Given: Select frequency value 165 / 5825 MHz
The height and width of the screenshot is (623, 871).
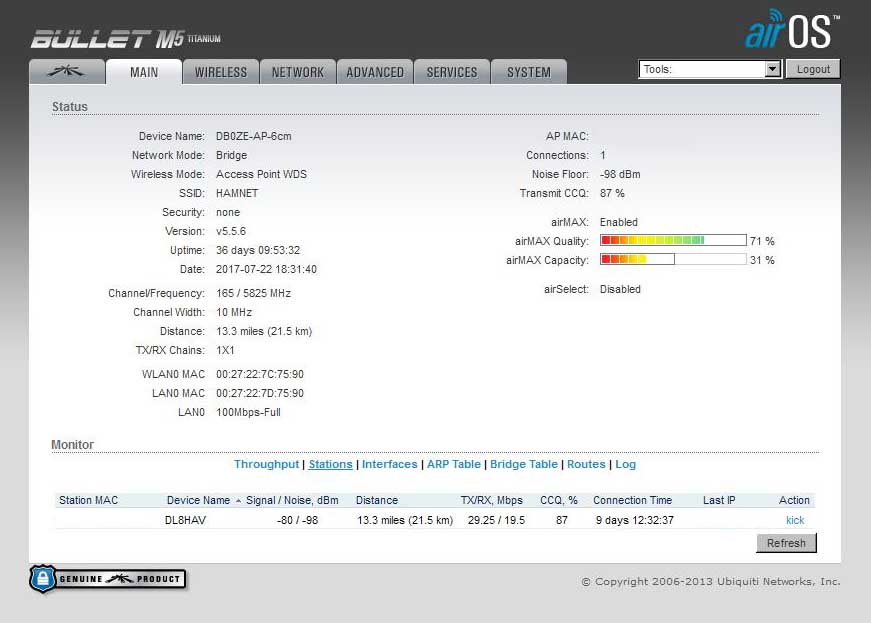Looking at the screenshot, I should tap(253, 293).
